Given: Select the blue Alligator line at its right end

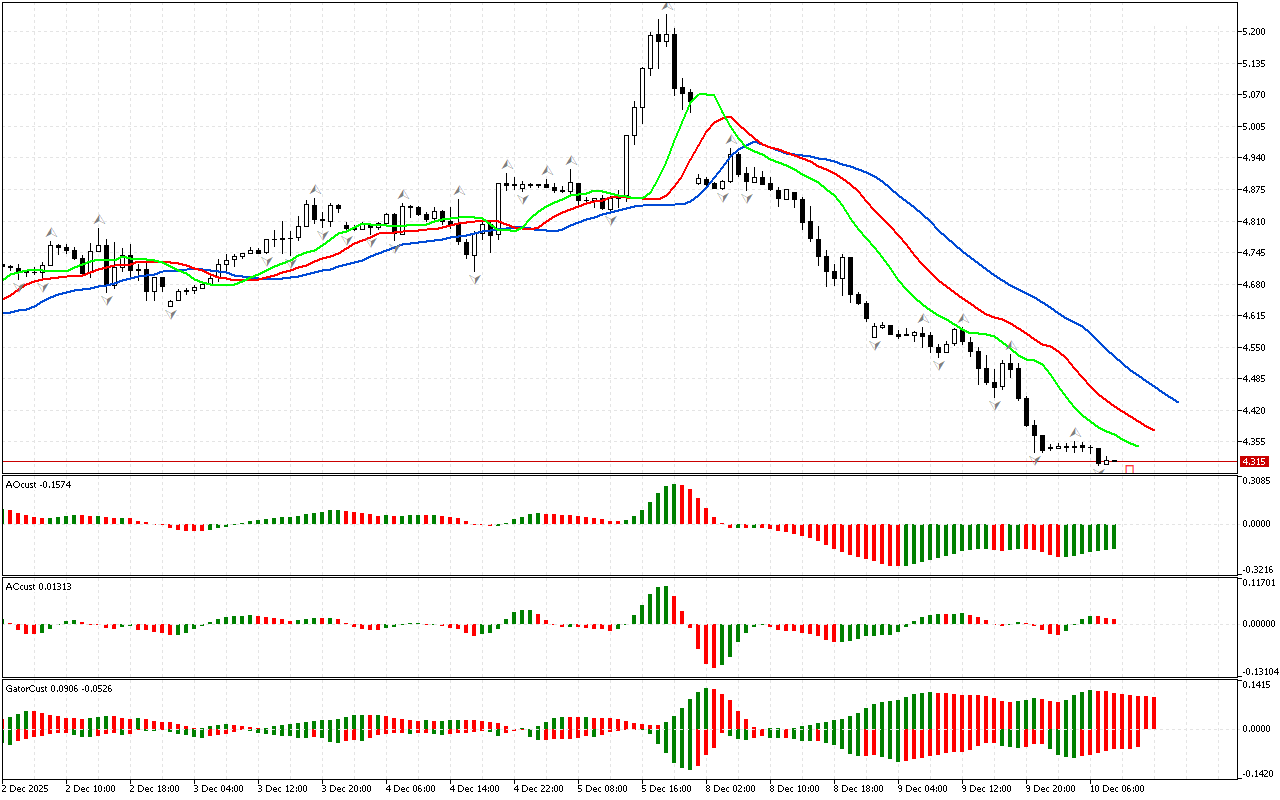Looking at the screenshot, I should pyautogui.click(x=1176, y=401).
